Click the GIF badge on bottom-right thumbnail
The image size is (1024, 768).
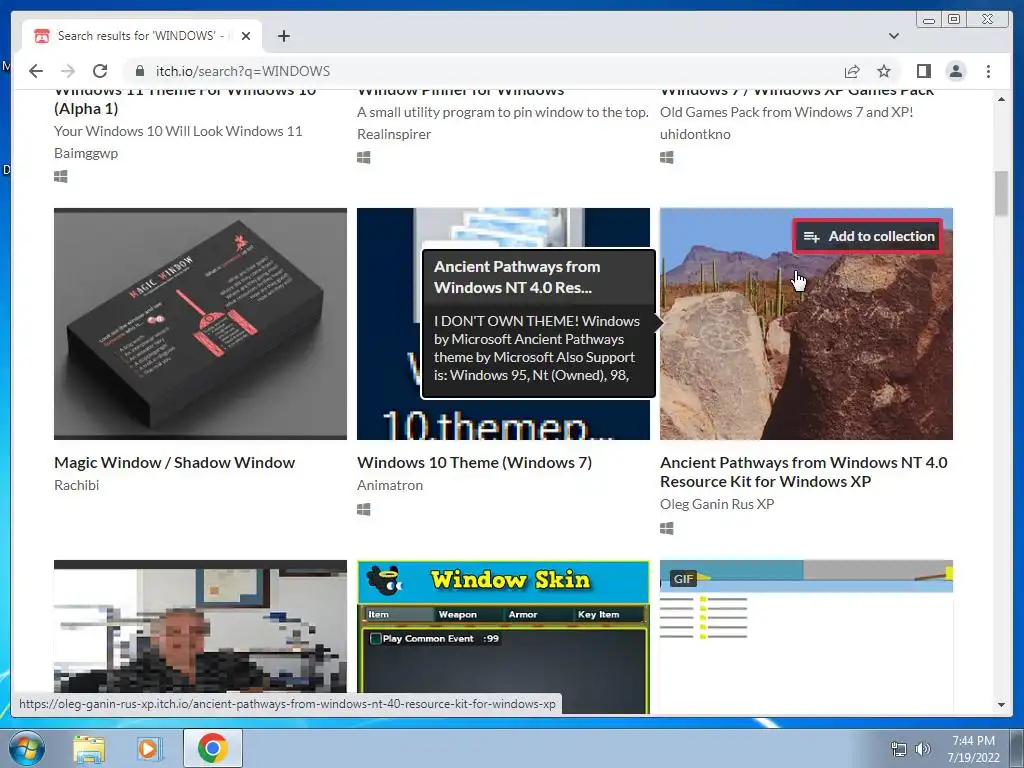[x=683, y=579]
